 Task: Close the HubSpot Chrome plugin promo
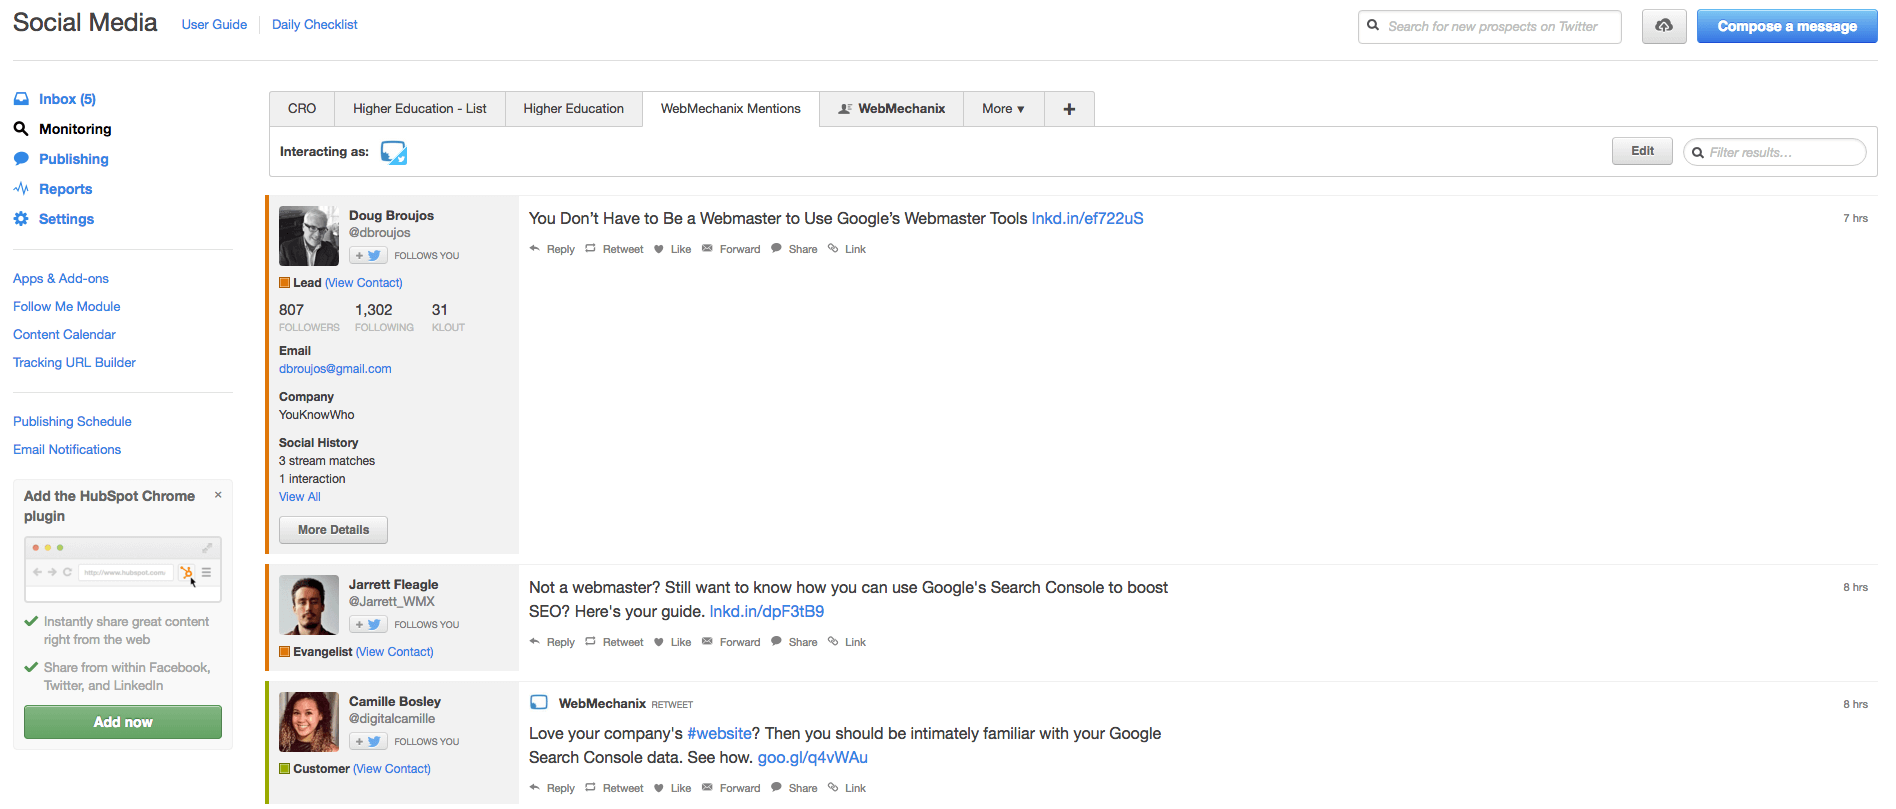218,495
